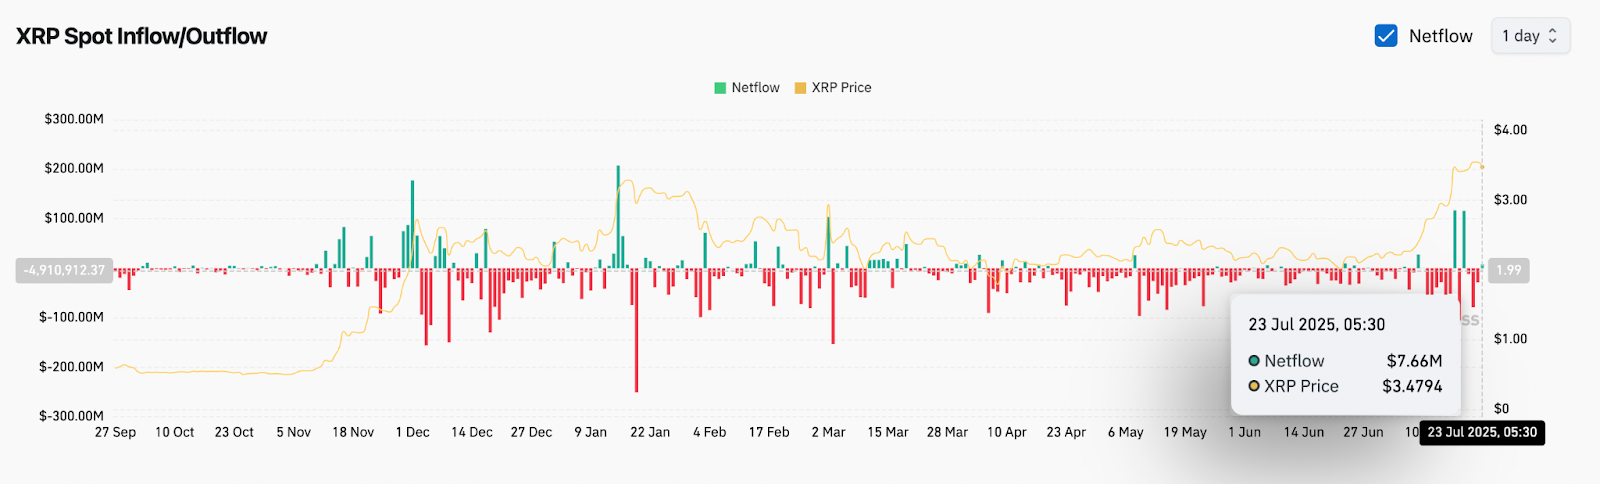Image resolution: width=1600 pixels, height=484 pixels.
Task: Click the 14 Jun date label
Action: (x=1304, y=432)
